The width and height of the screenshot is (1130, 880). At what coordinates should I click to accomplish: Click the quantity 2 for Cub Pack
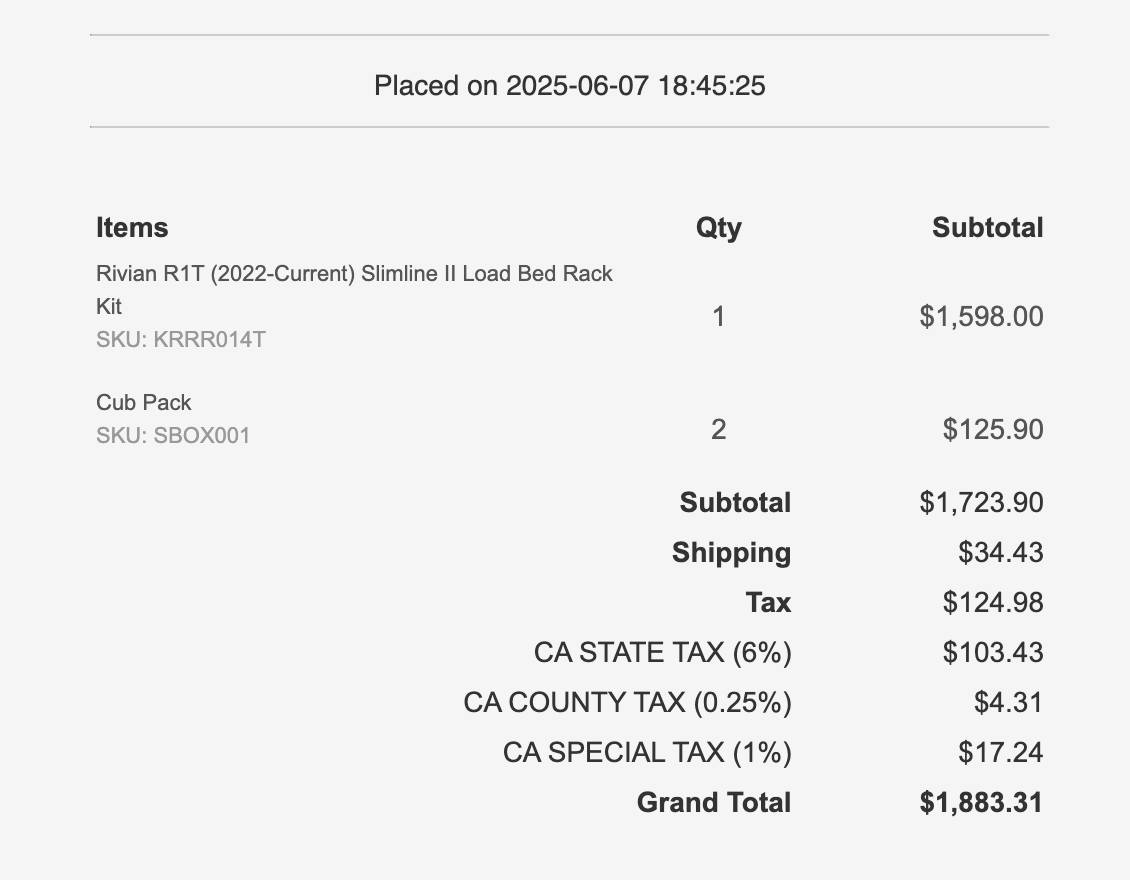tap(719, 430)
